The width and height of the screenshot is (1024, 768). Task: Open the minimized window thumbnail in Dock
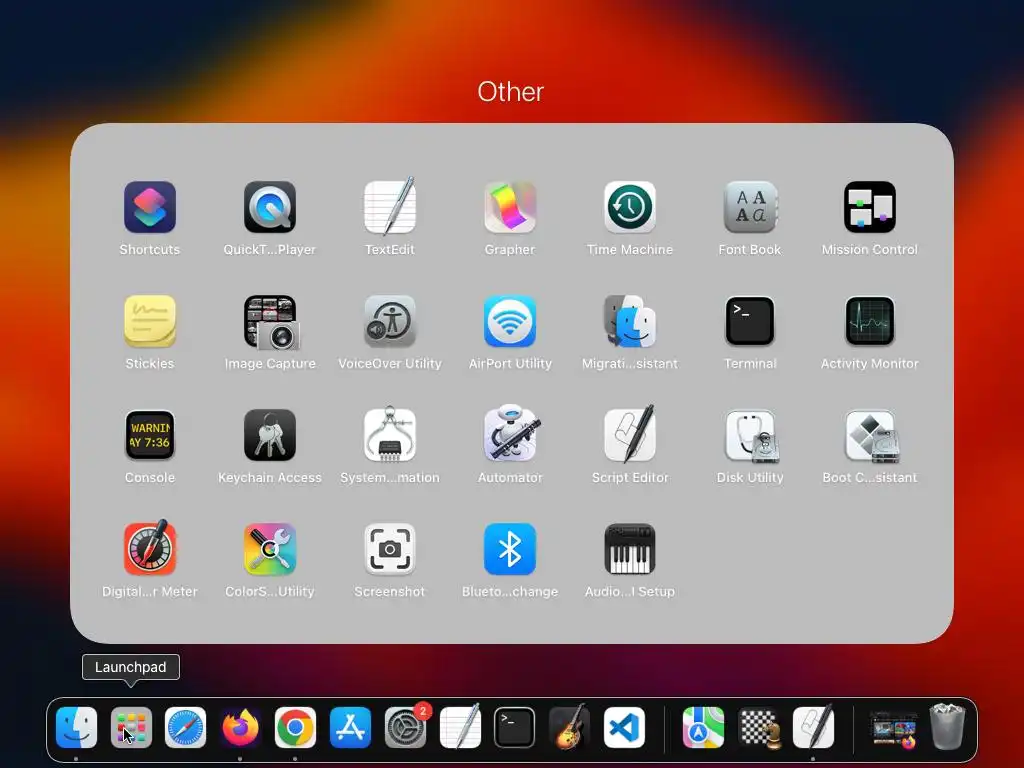pyautogui.click(x=893, y=729)
